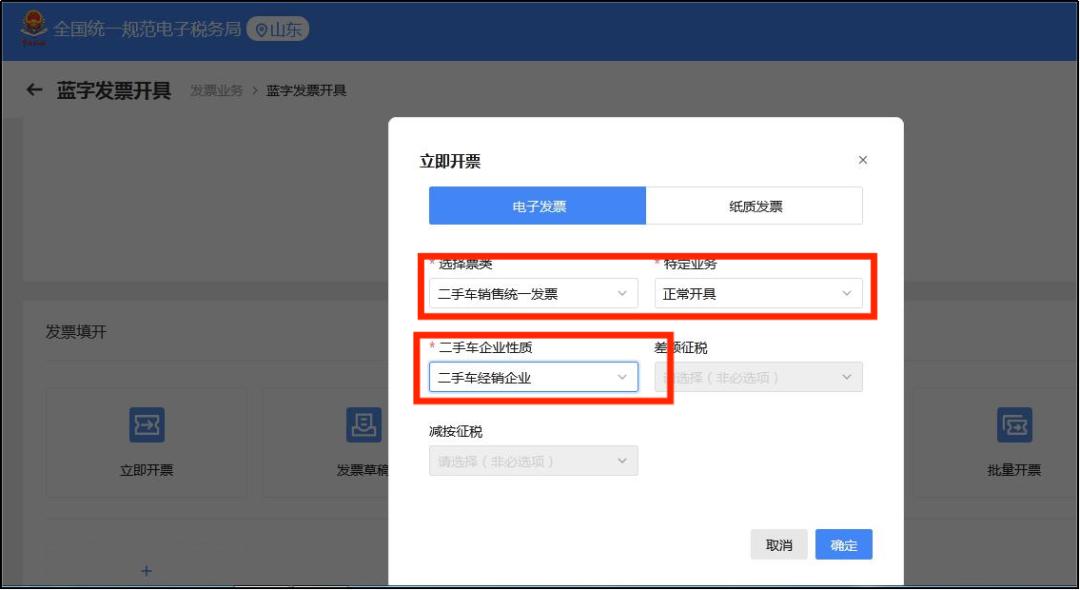Click the tax bureau emblem logo
Image resolution: width=1080 pixels, height=590 pixels.
tap(33, 28)
